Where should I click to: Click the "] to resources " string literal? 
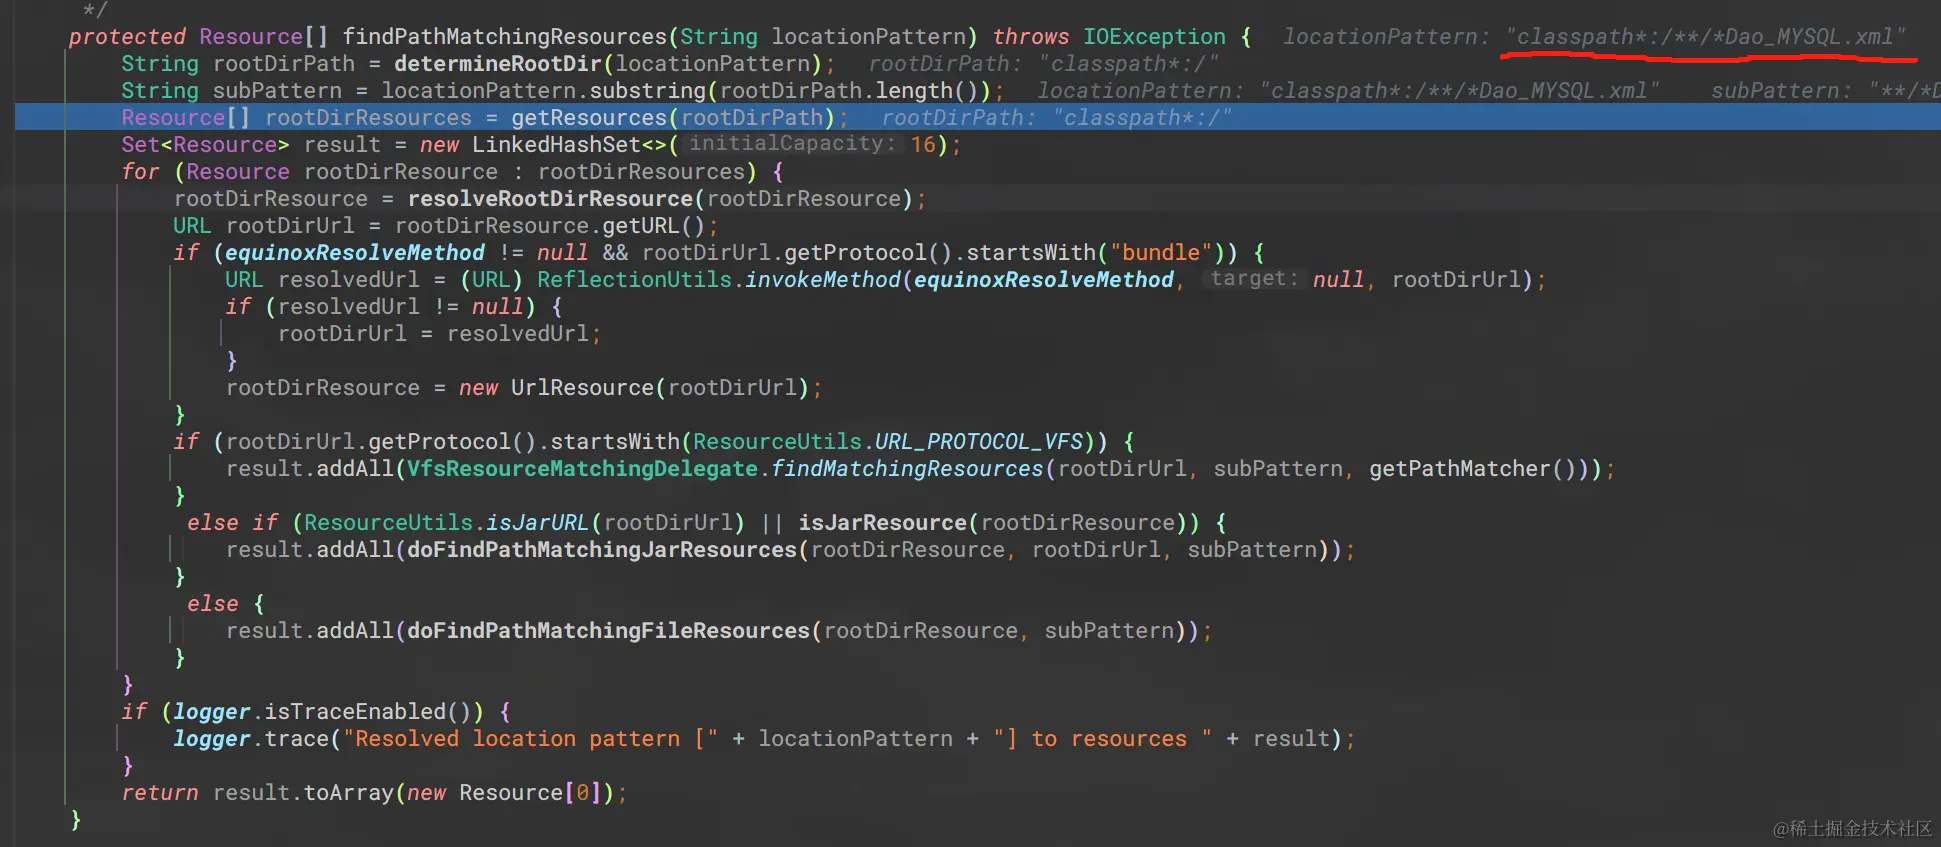(x=1103, y=739)
